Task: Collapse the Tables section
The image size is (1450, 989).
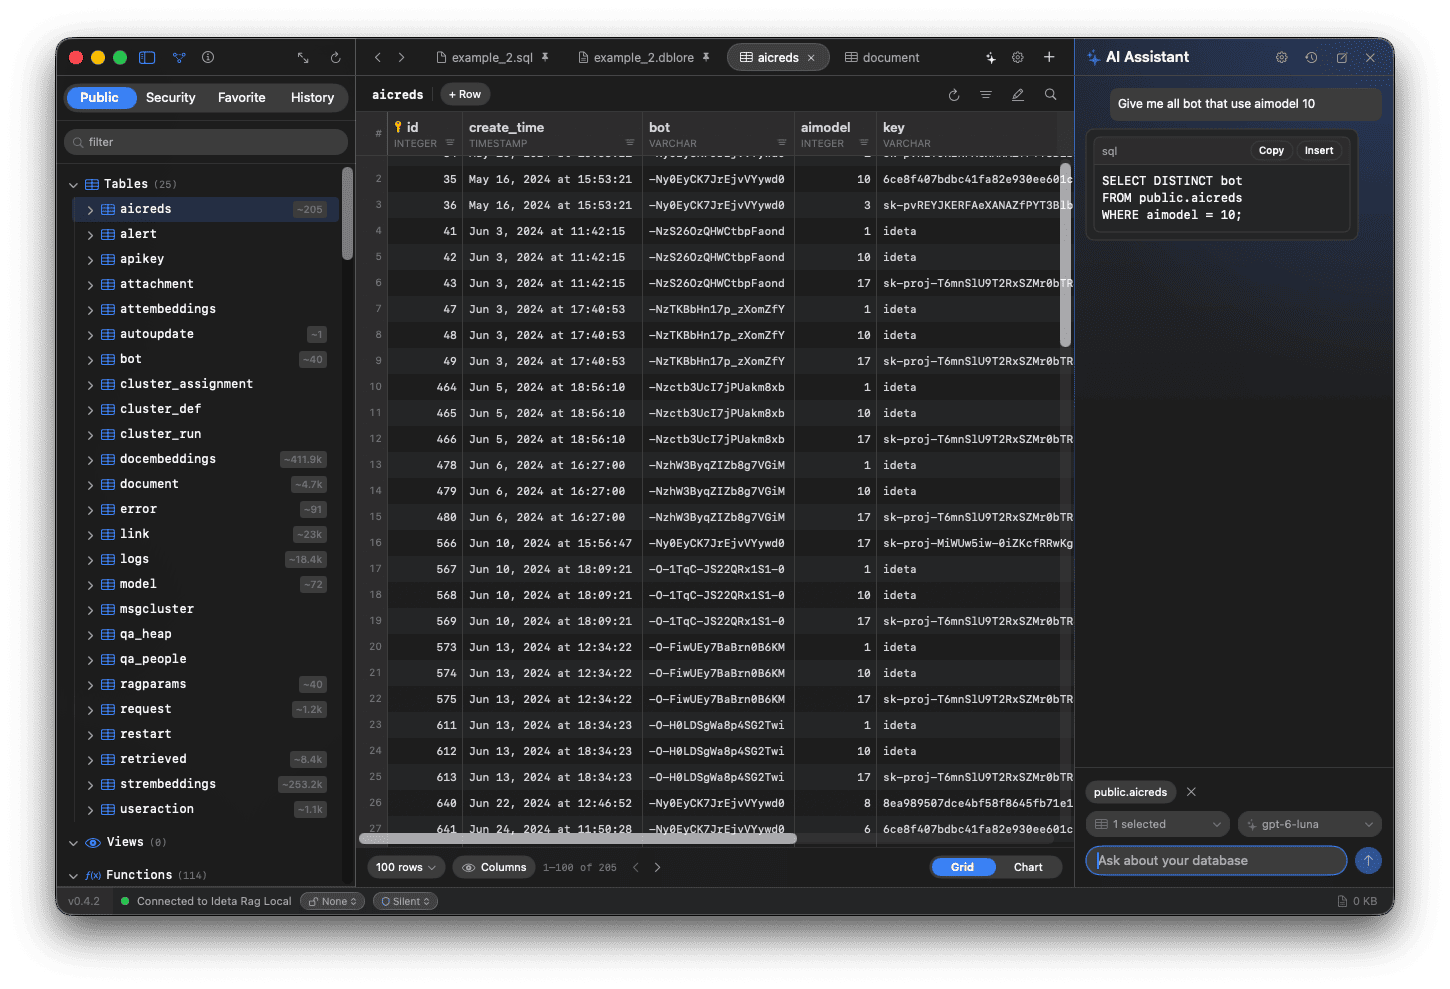Action: coord(73,185)
